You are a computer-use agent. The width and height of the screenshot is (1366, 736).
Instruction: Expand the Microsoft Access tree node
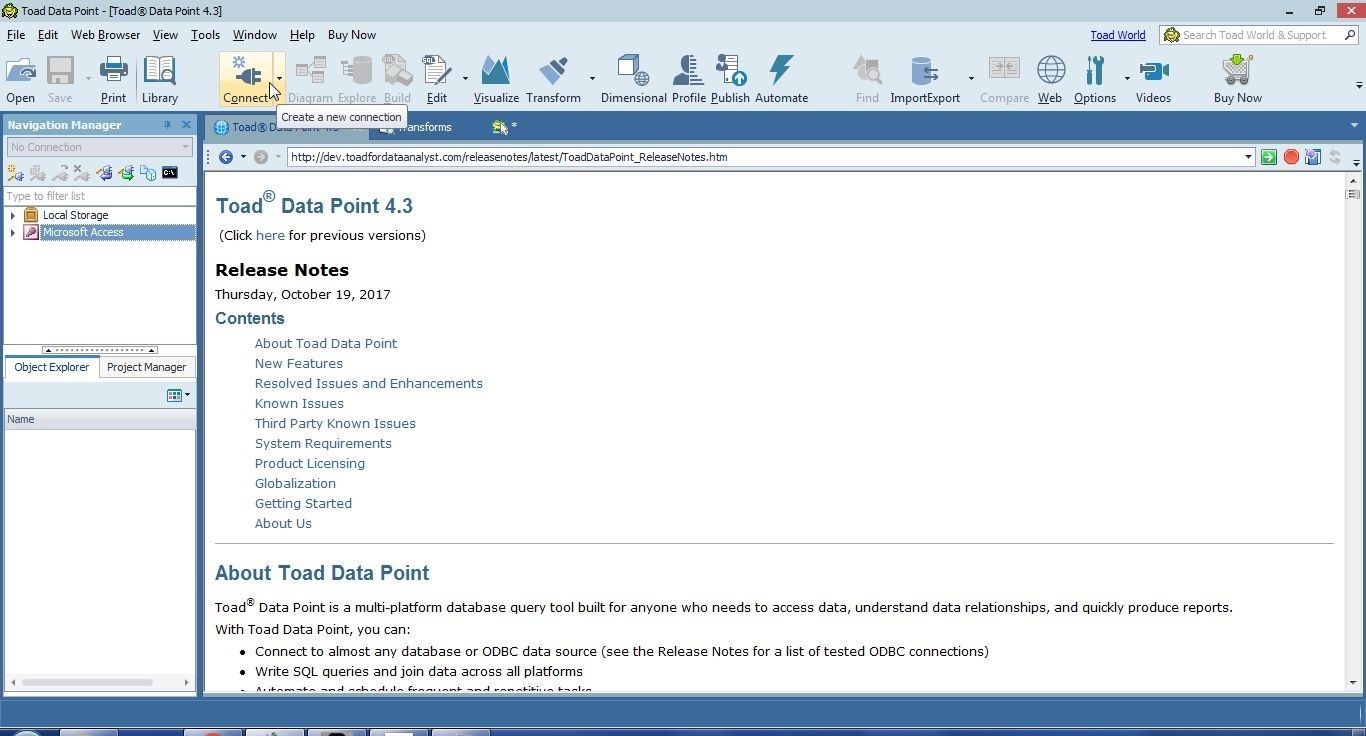click(x=12, y=232)
